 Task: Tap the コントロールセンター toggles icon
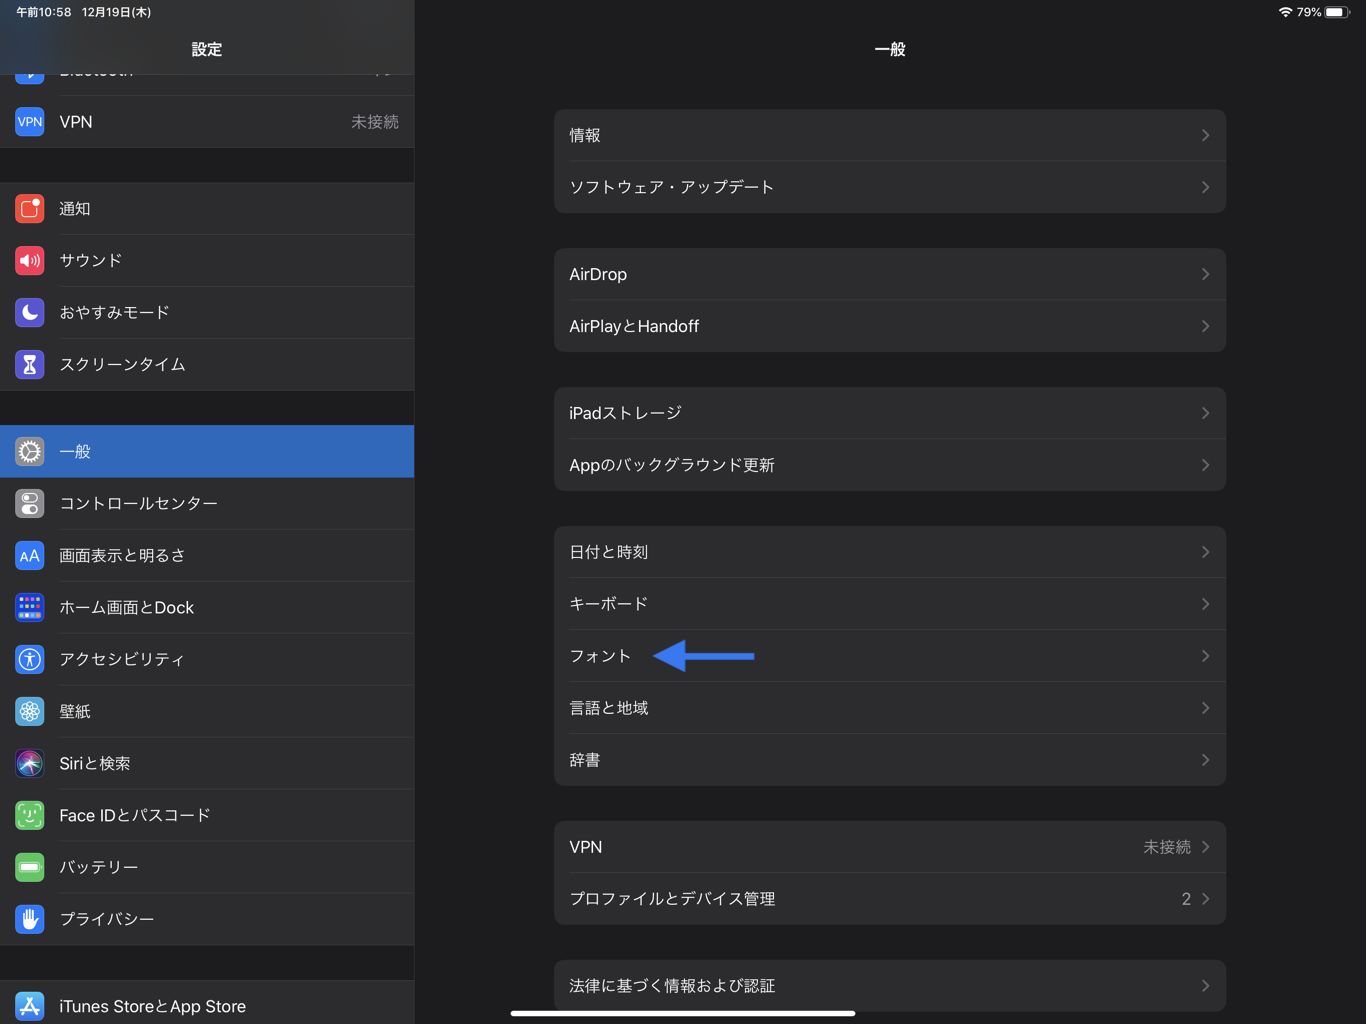click(30, 503)
